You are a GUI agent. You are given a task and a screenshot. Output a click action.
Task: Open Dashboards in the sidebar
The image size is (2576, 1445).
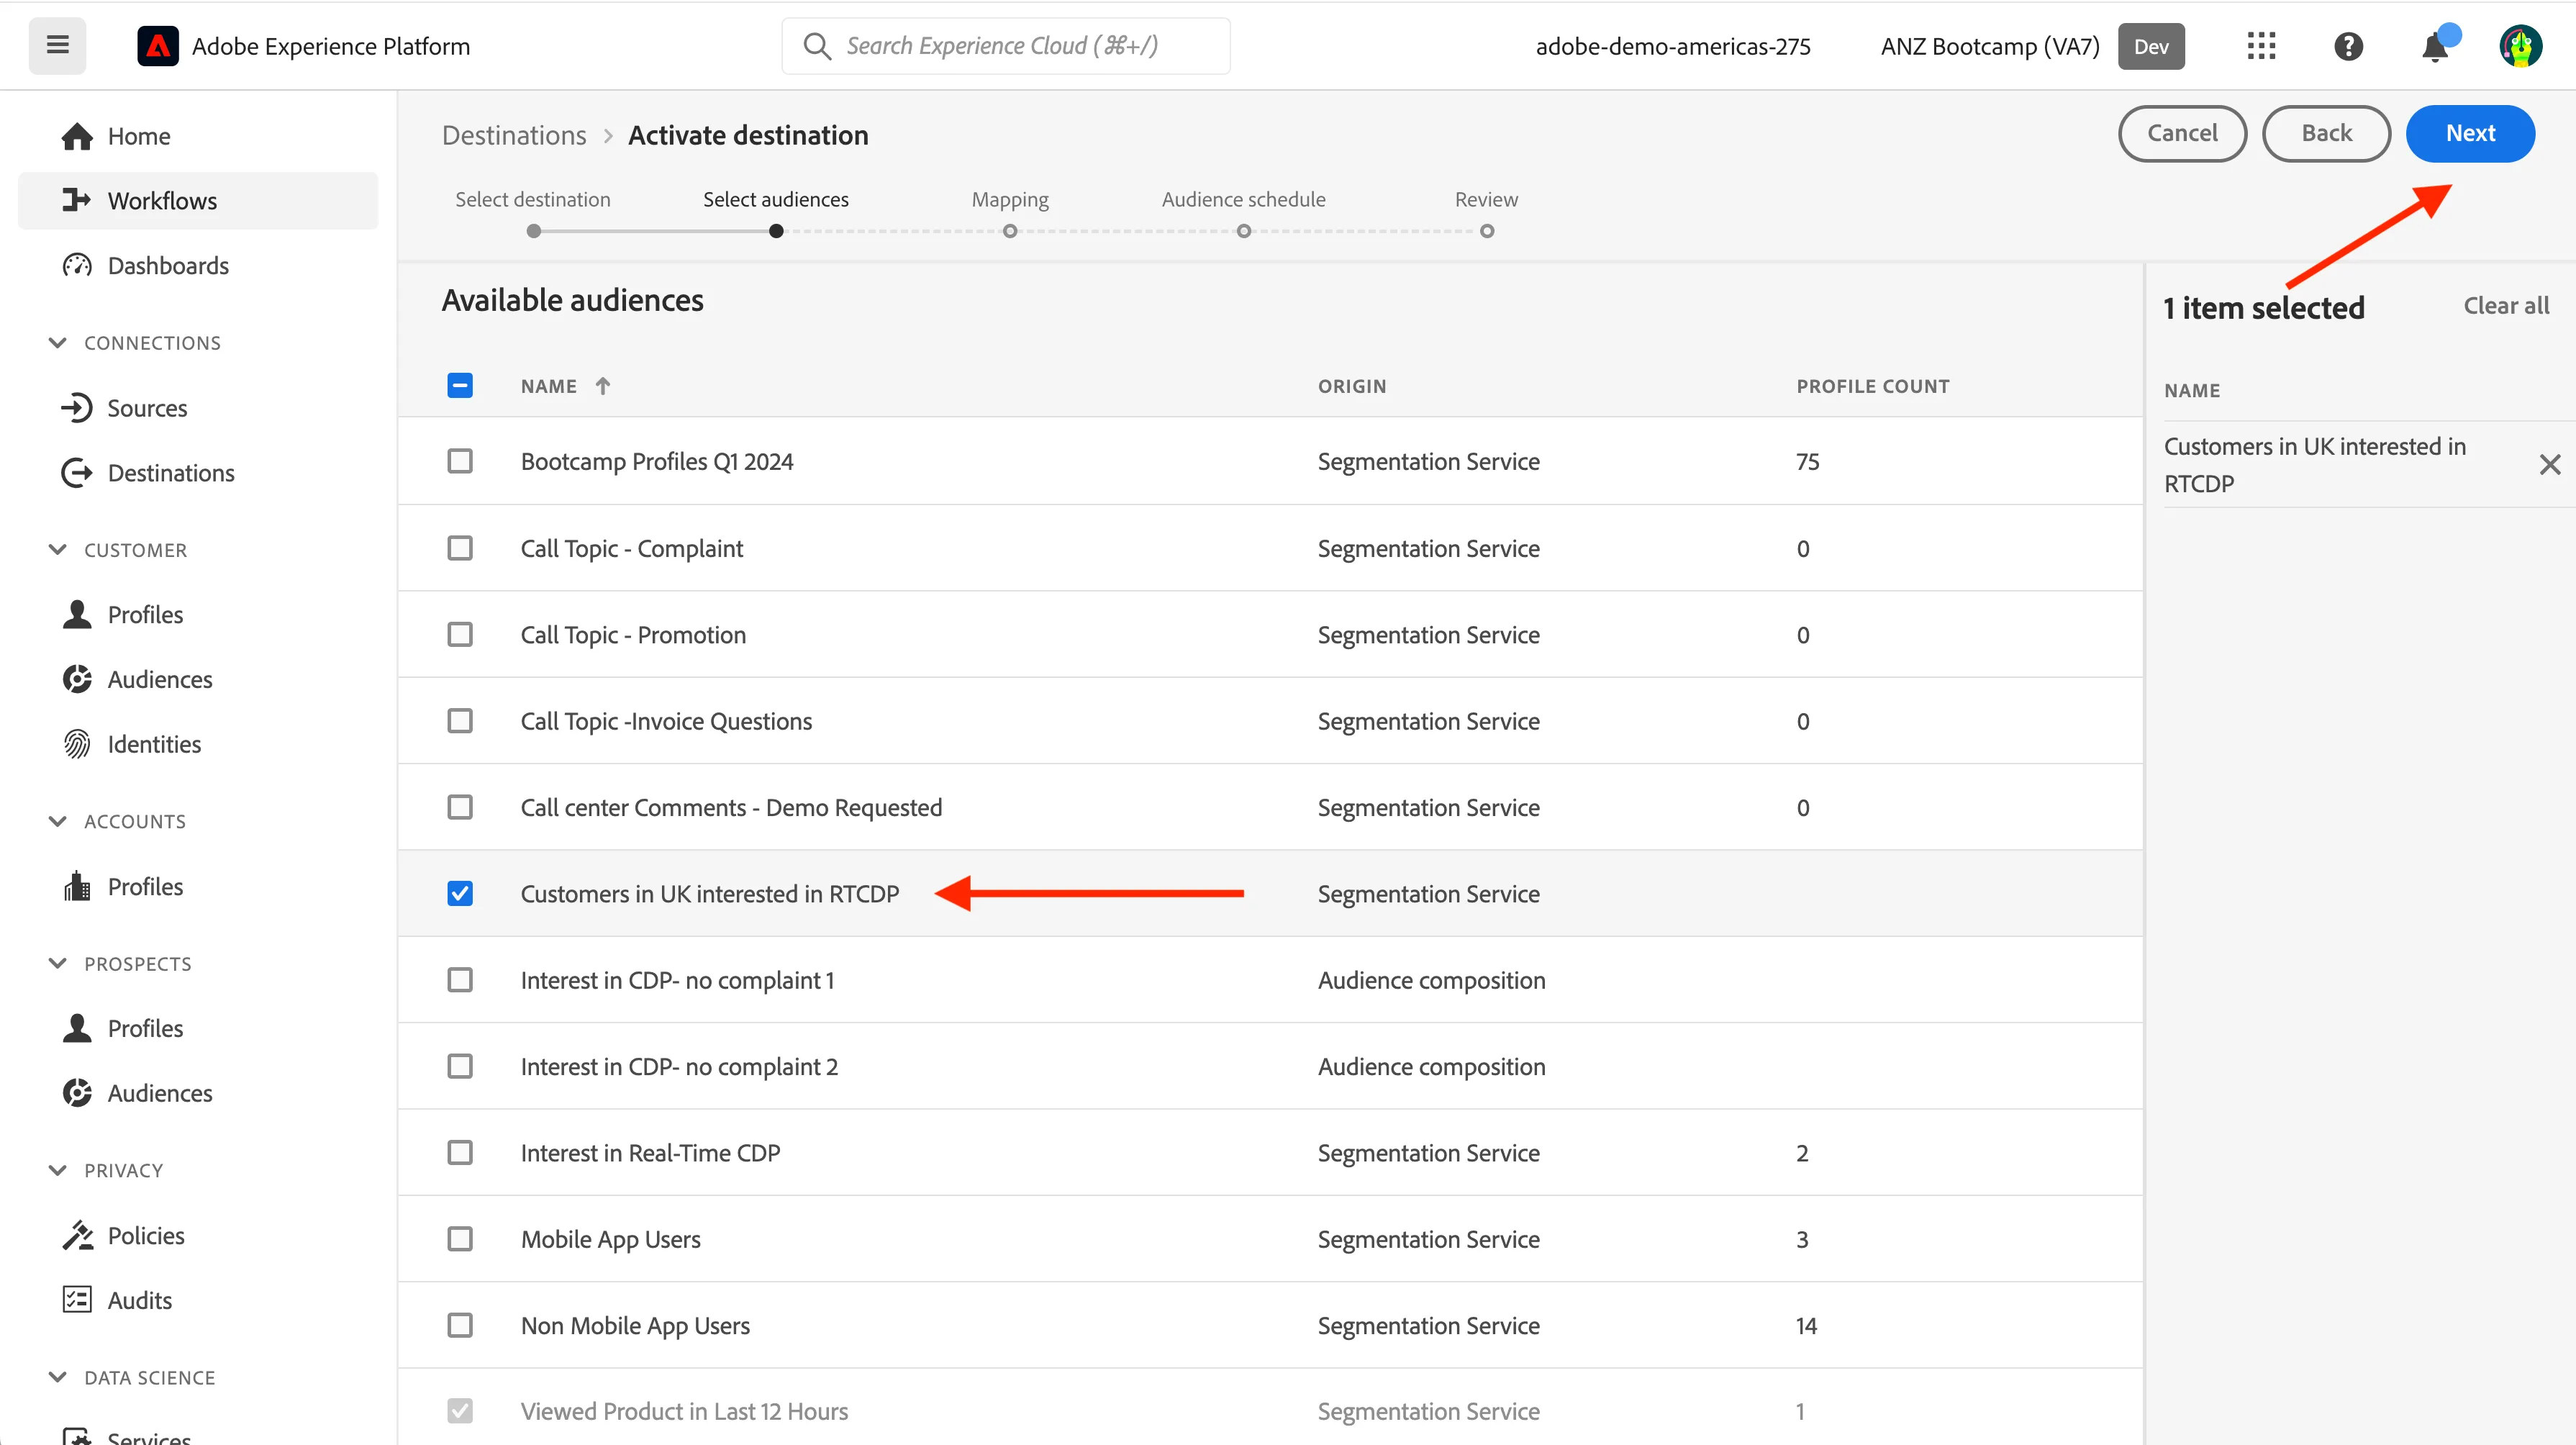(198, 265)
